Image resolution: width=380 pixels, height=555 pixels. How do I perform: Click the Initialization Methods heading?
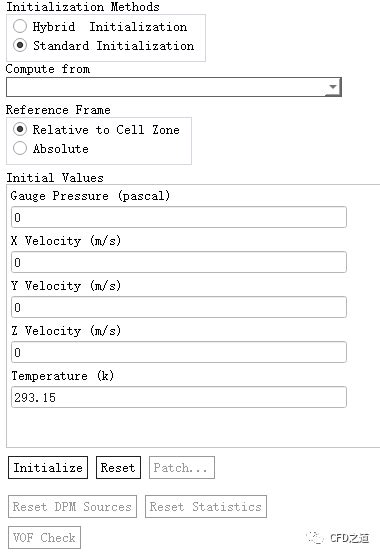83,6
